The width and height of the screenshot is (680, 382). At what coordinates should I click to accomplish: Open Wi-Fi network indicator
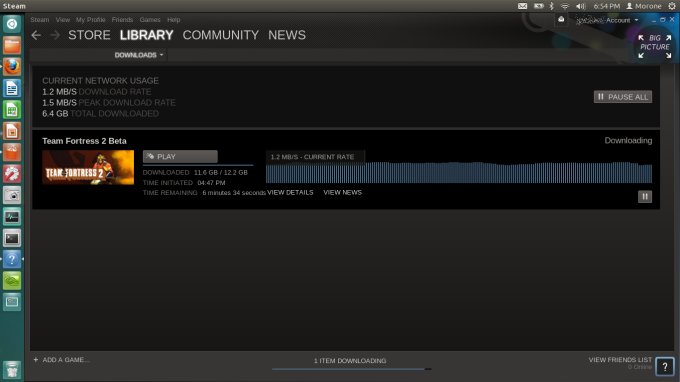(x=565, y=6)
